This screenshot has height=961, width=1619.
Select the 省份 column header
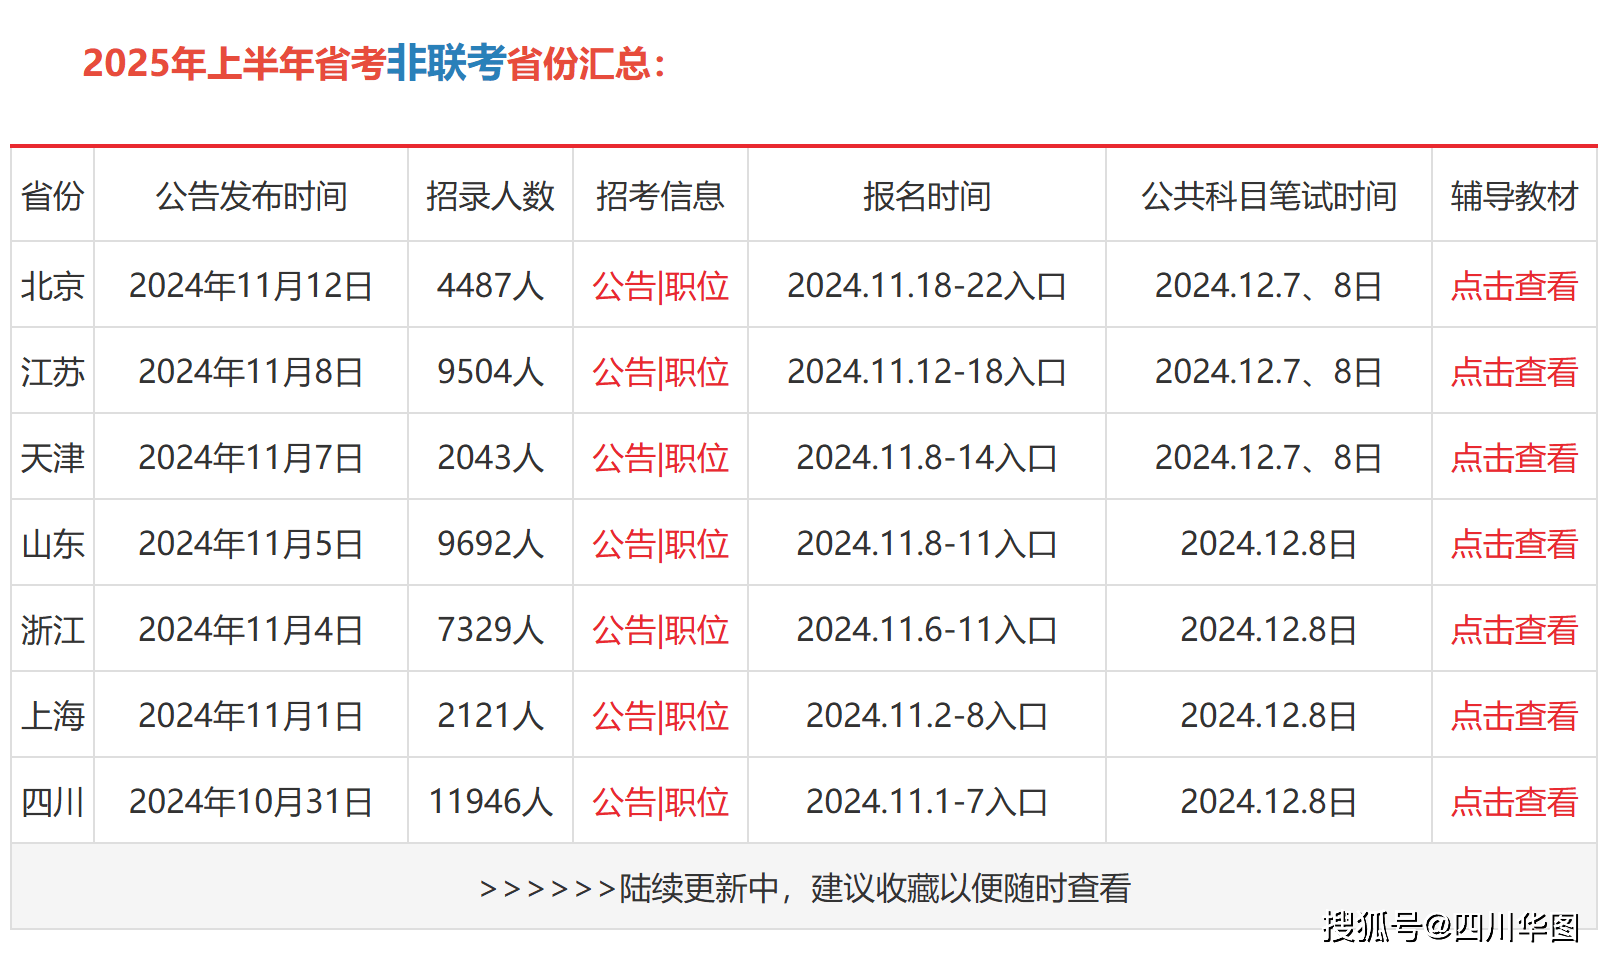[x=52, y=196]
